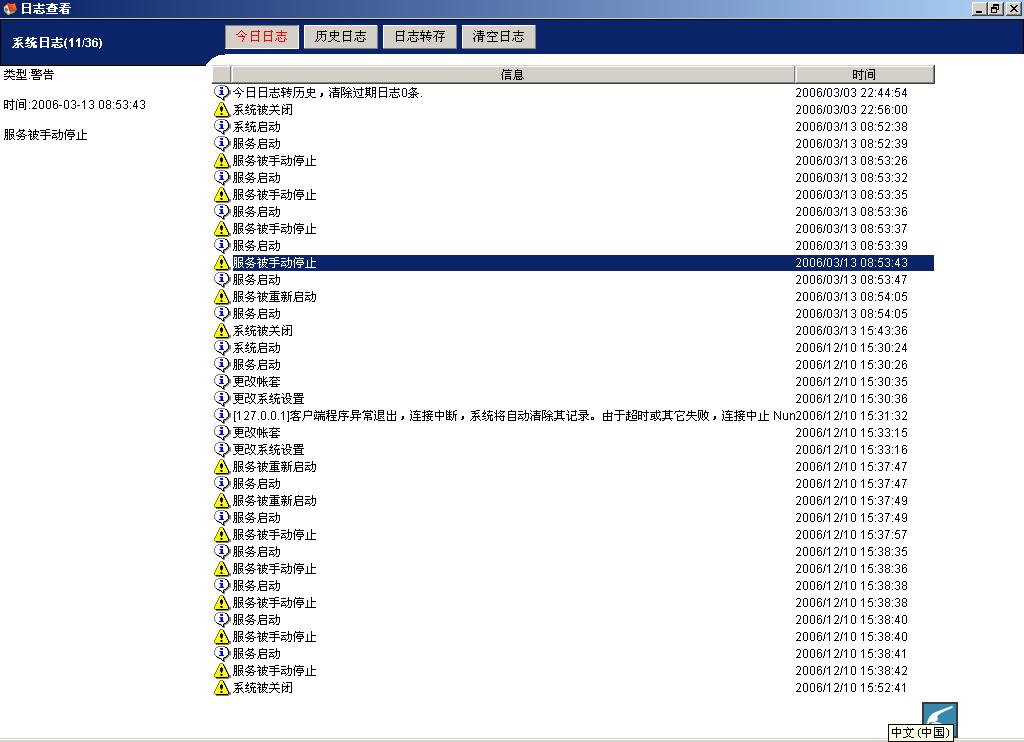The width and height of the screenshot is (1024, 742).
Task: Select 服务启动 text at 08:53:47
Action: (257, 280)
